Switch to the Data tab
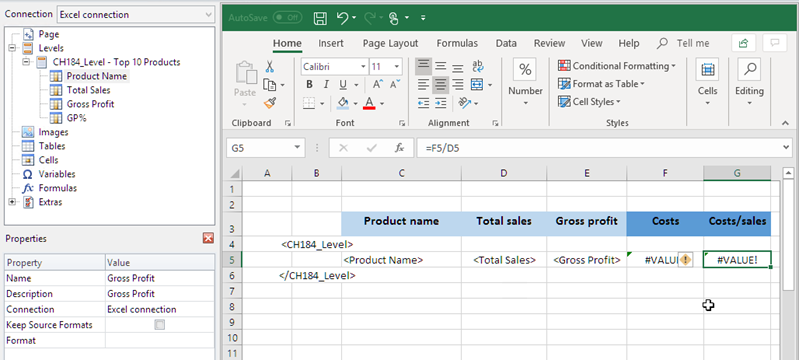This screenshot has height=360, width=799. point(506,43)
